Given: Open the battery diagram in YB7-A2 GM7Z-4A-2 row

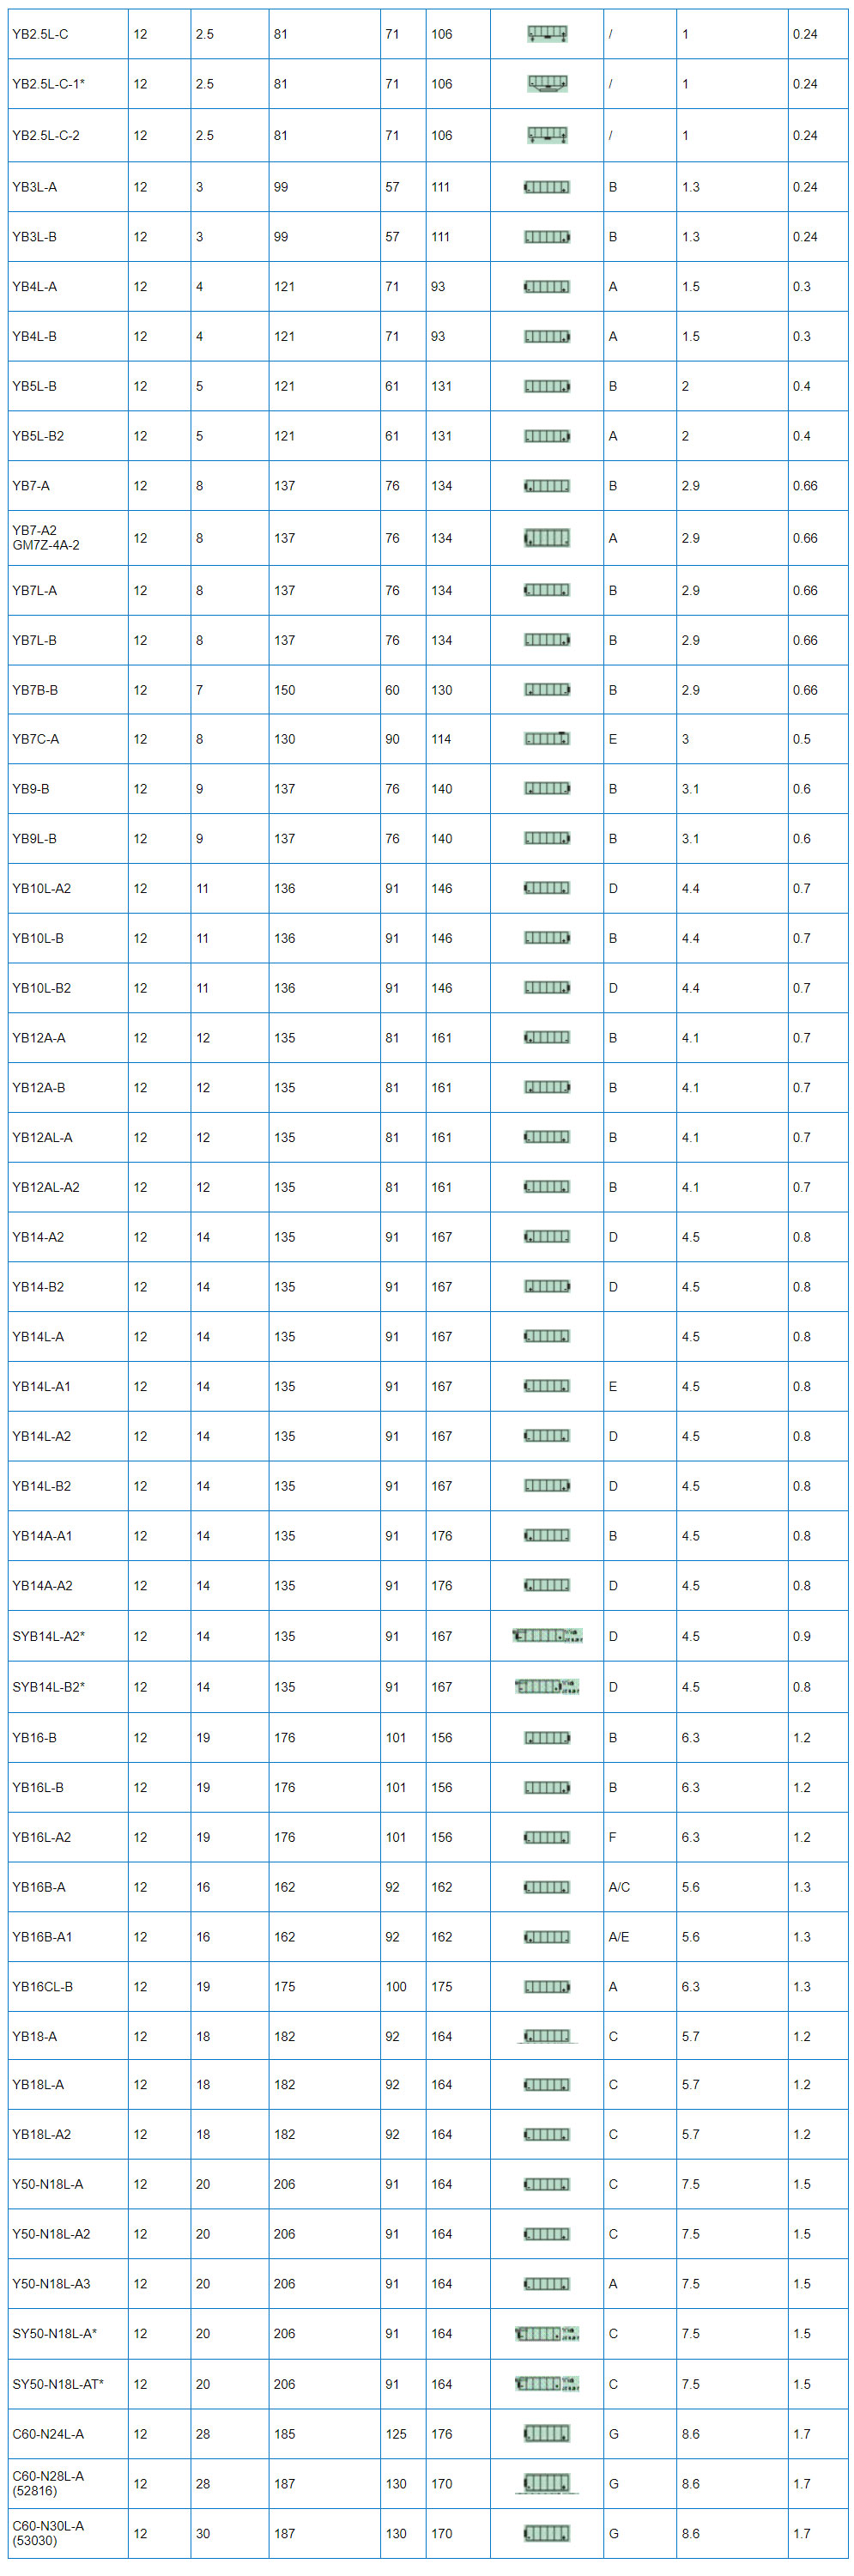Looking at the screenshot, I should point(547,538).
